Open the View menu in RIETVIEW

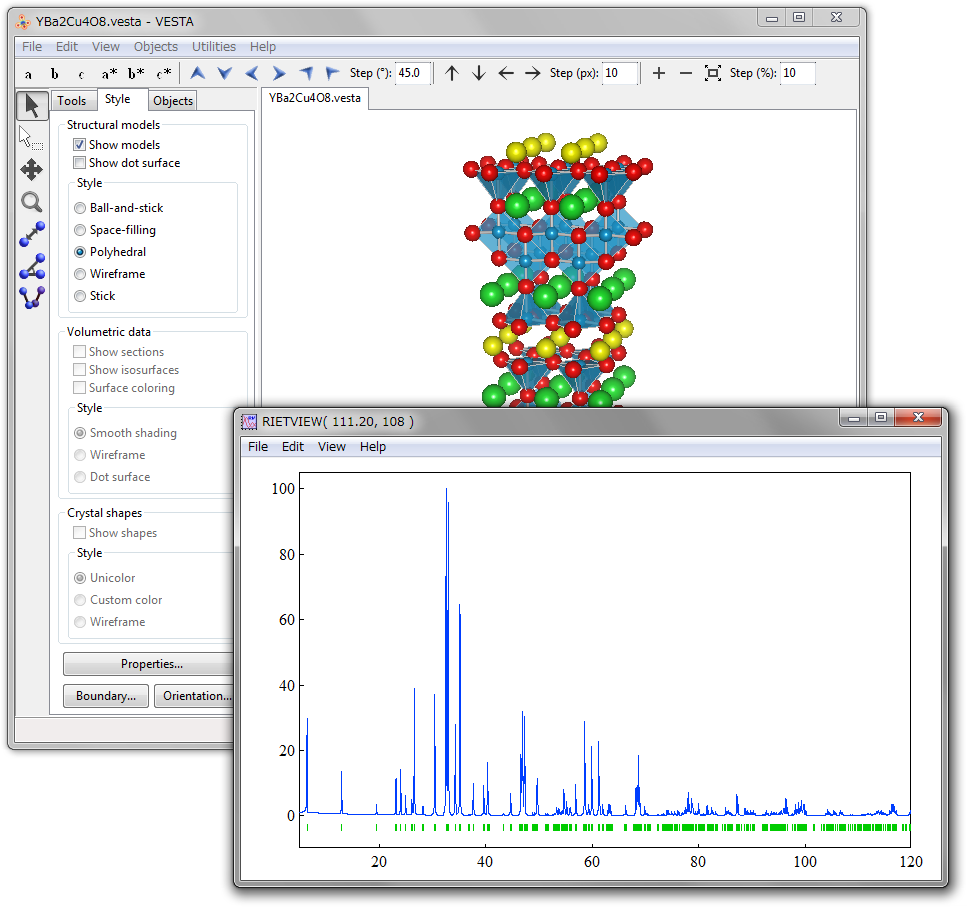(x=331, y=447)
